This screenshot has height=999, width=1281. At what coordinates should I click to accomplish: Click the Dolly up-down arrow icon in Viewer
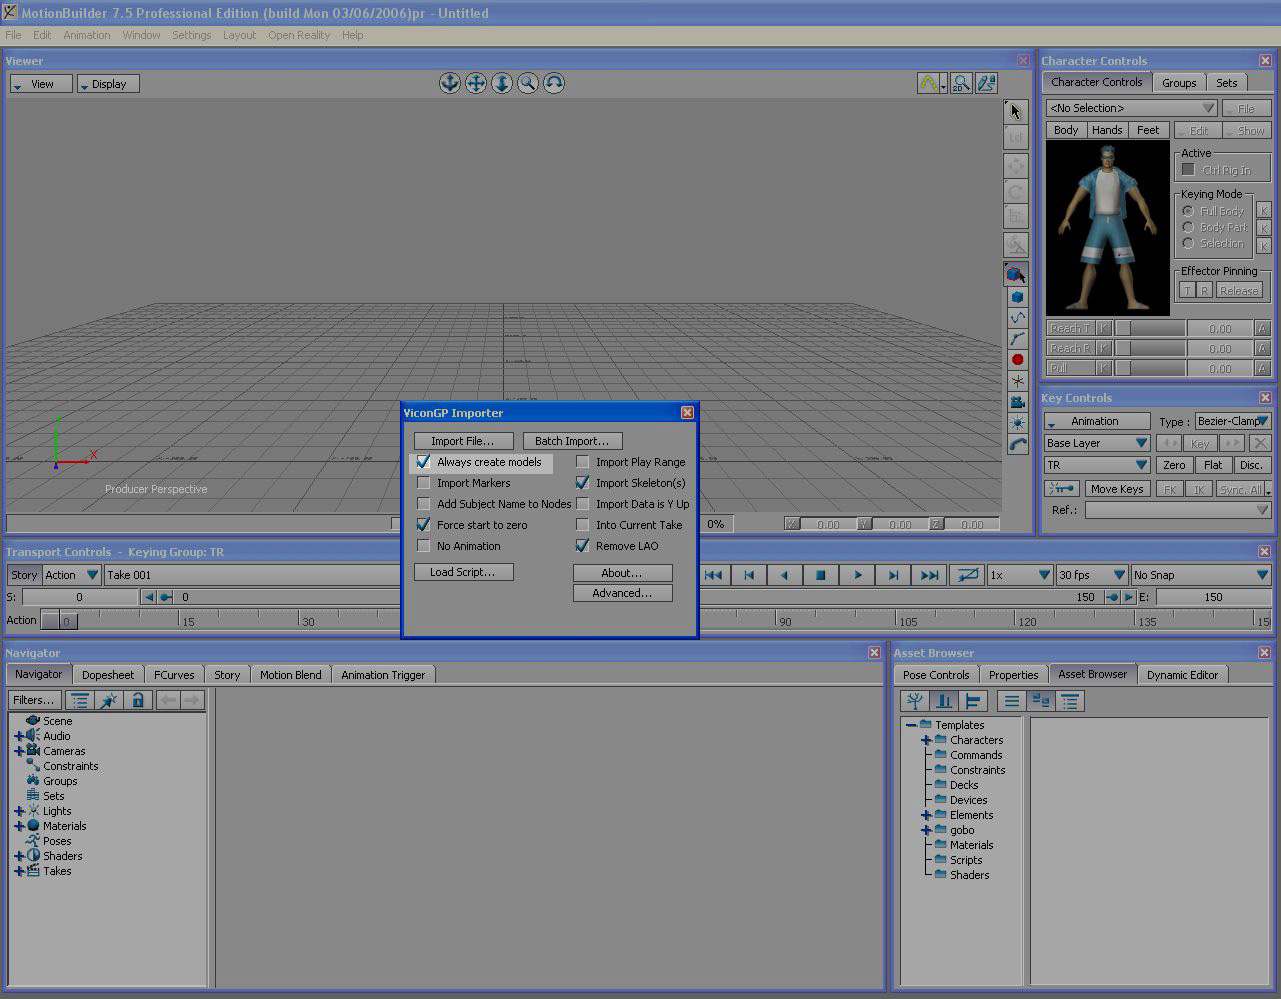pos(502,83)
